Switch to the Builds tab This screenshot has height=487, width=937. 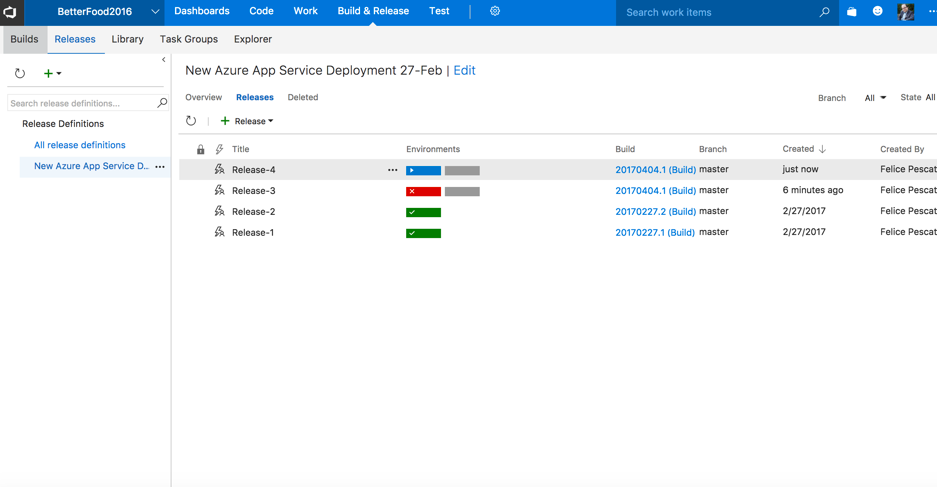(x=25, y=39)
